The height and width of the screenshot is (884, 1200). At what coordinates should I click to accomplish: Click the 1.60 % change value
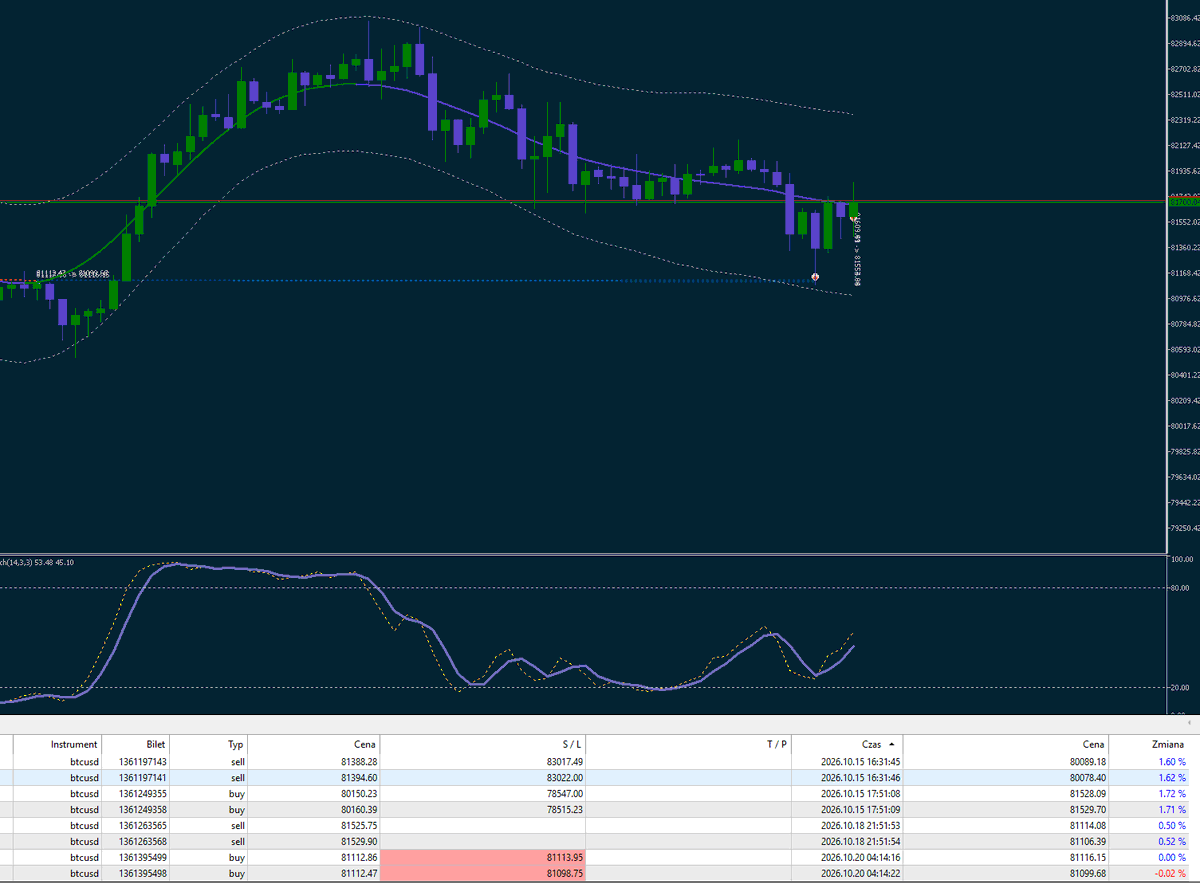pyautogui.click(x=1172, y=761)
